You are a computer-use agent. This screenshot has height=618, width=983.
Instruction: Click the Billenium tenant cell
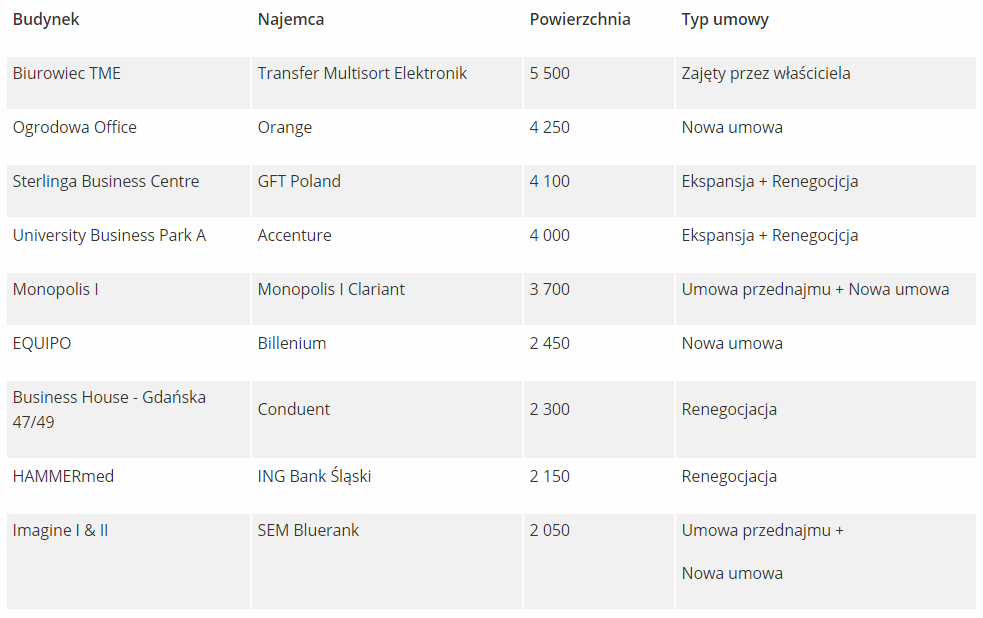[292, 343]
